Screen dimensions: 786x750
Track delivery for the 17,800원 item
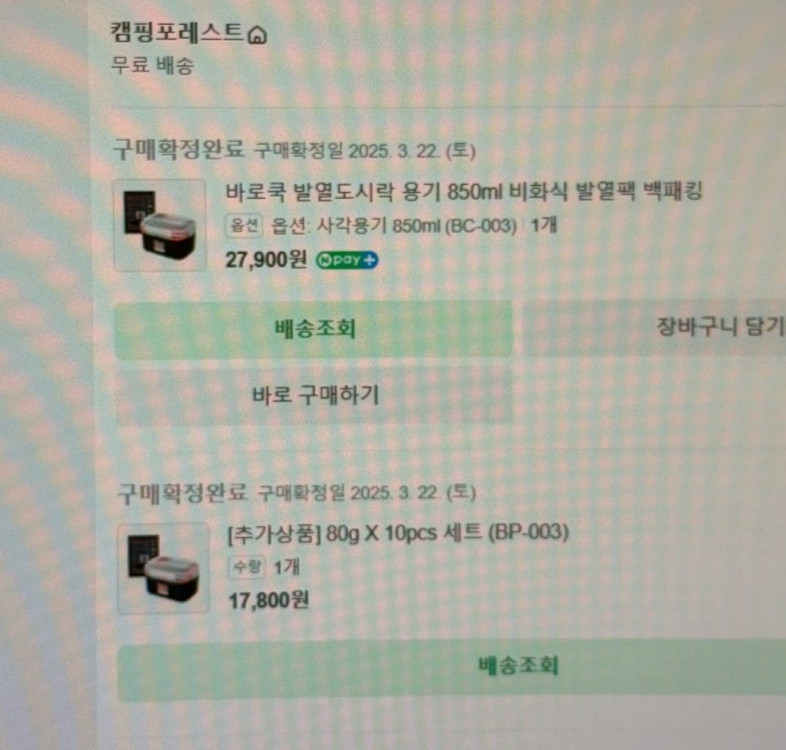click(x=452, y=666)
